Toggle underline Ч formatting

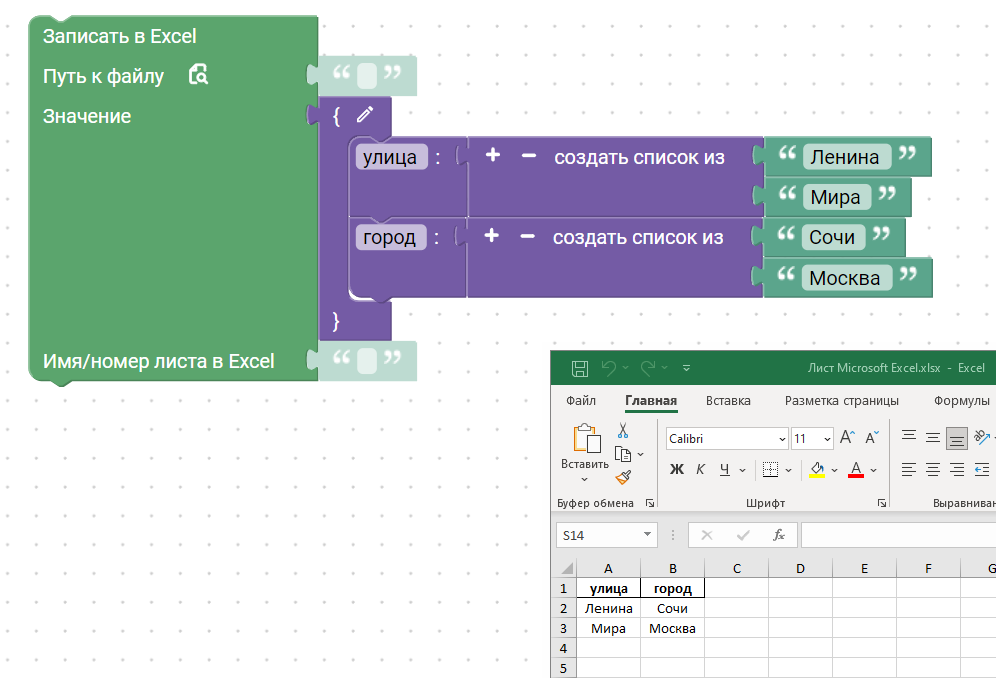pos(725,470)
